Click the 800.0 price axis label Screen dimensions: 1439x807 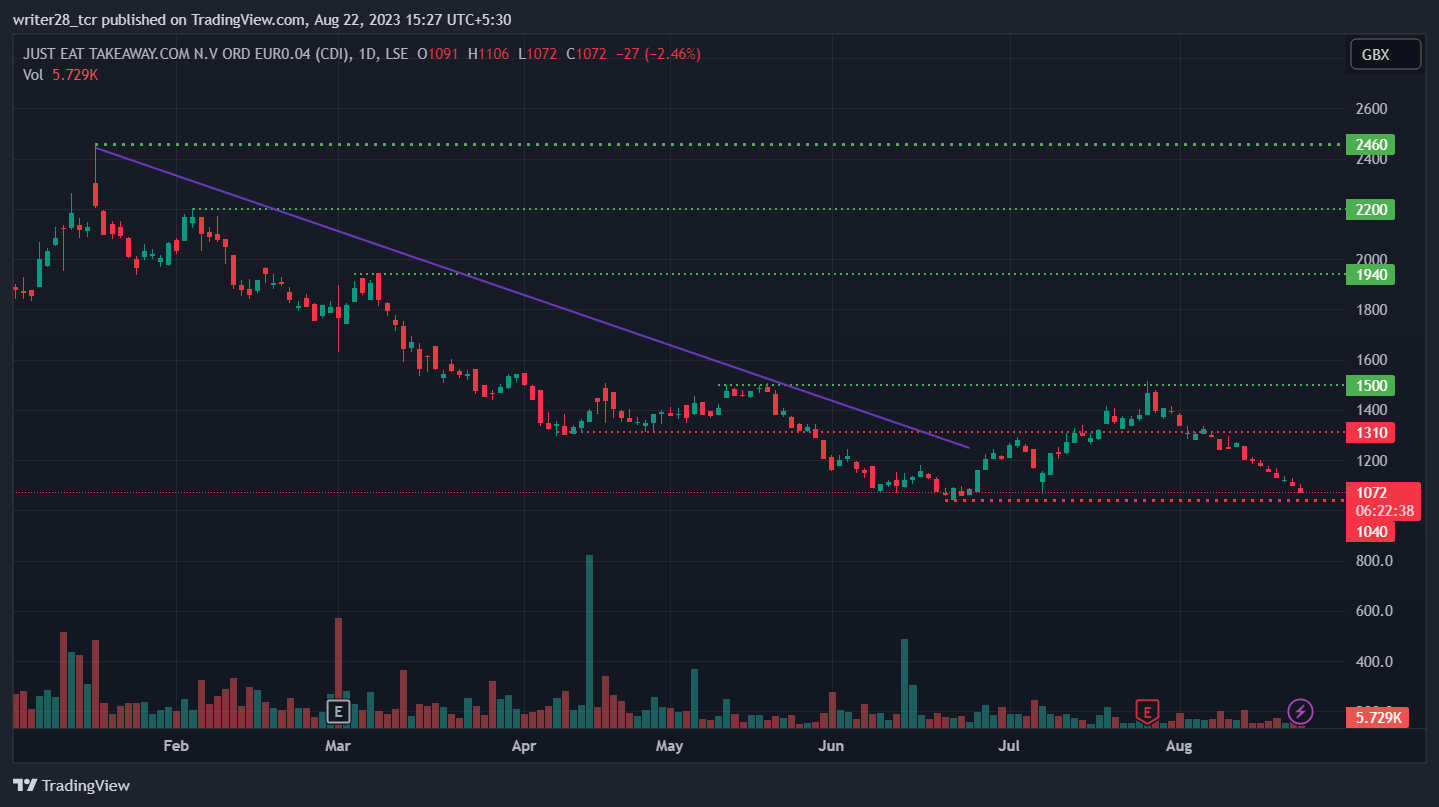coord(1372,561)
